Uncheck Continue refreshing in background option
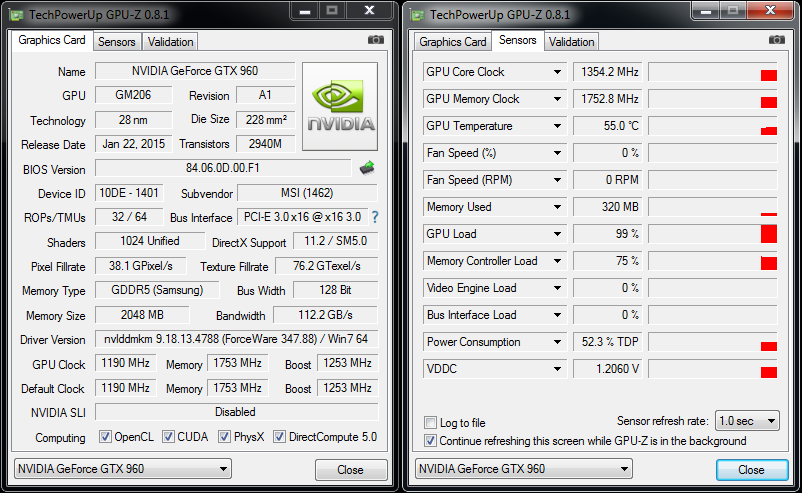 431,440
